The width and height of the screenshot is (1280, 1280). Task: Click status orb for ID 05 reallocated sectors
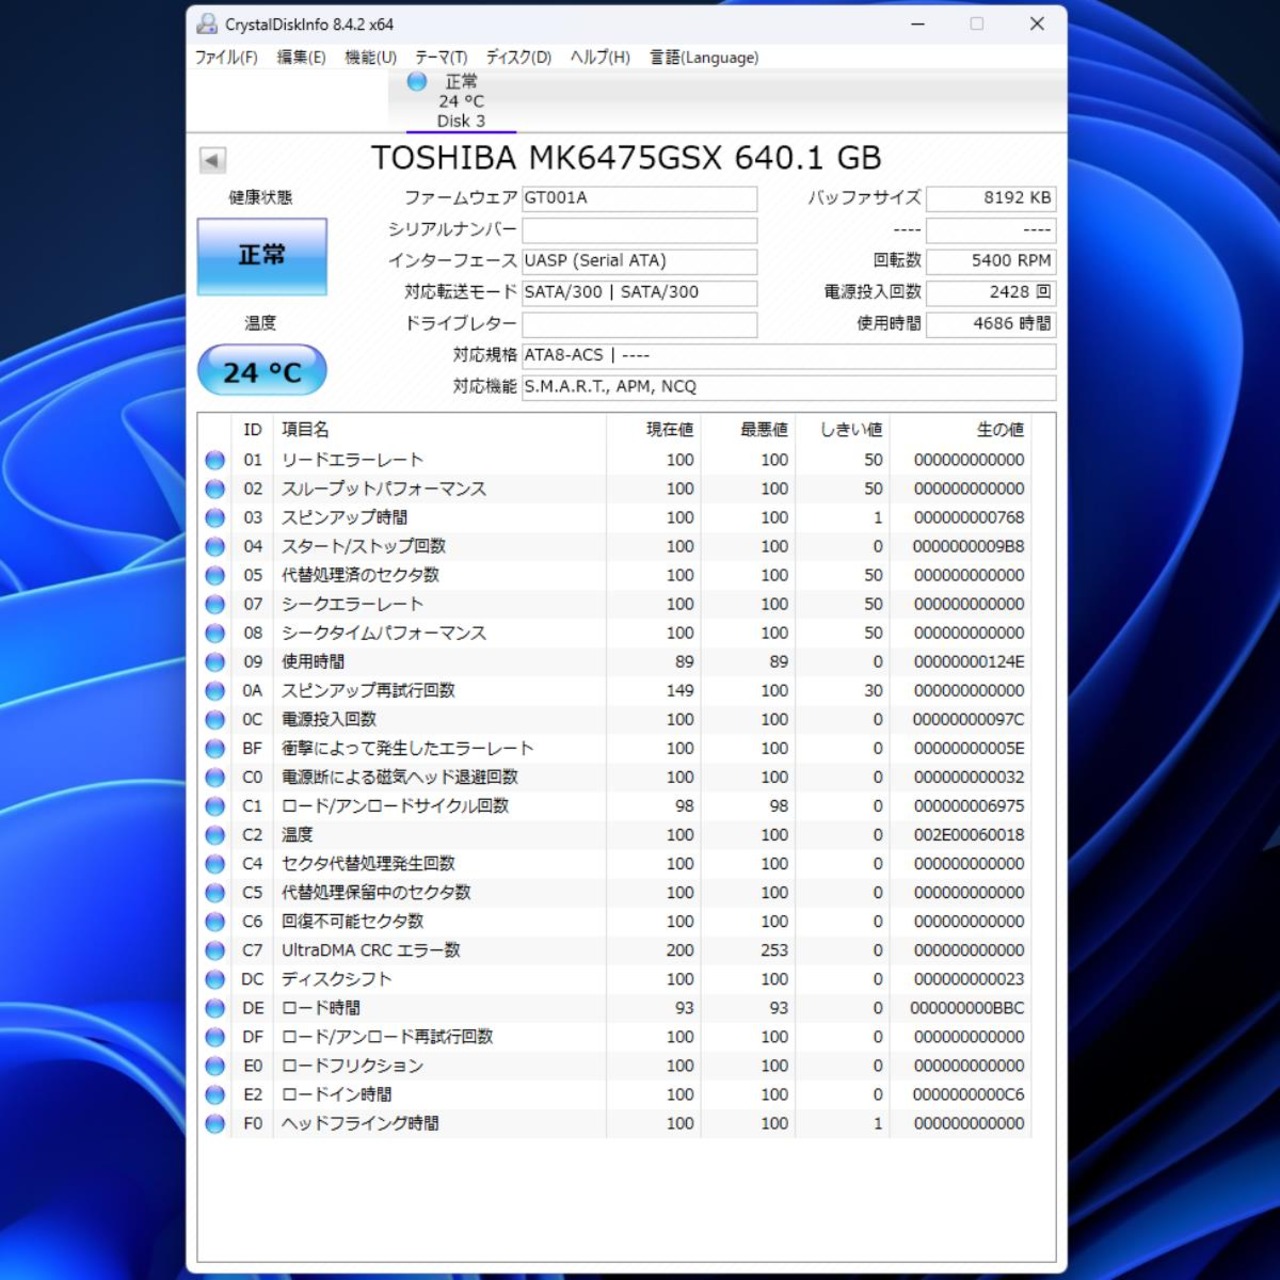(215, 576)
